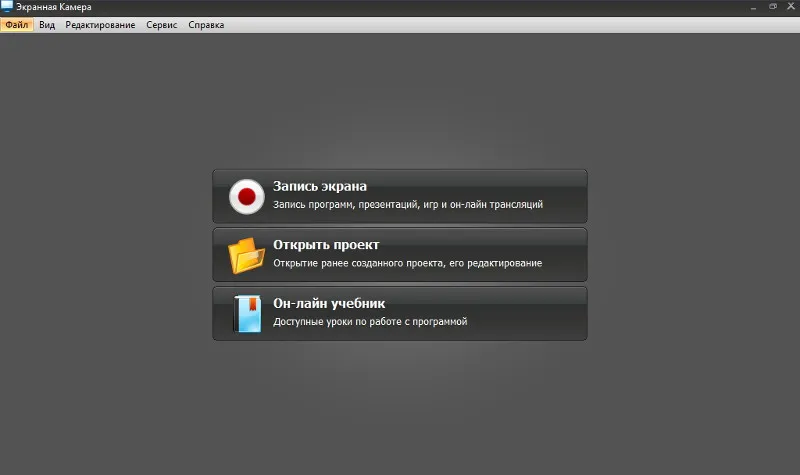Click the yellow folder icon
This screenshot has width=800, height=475.
tap(246, 255)
